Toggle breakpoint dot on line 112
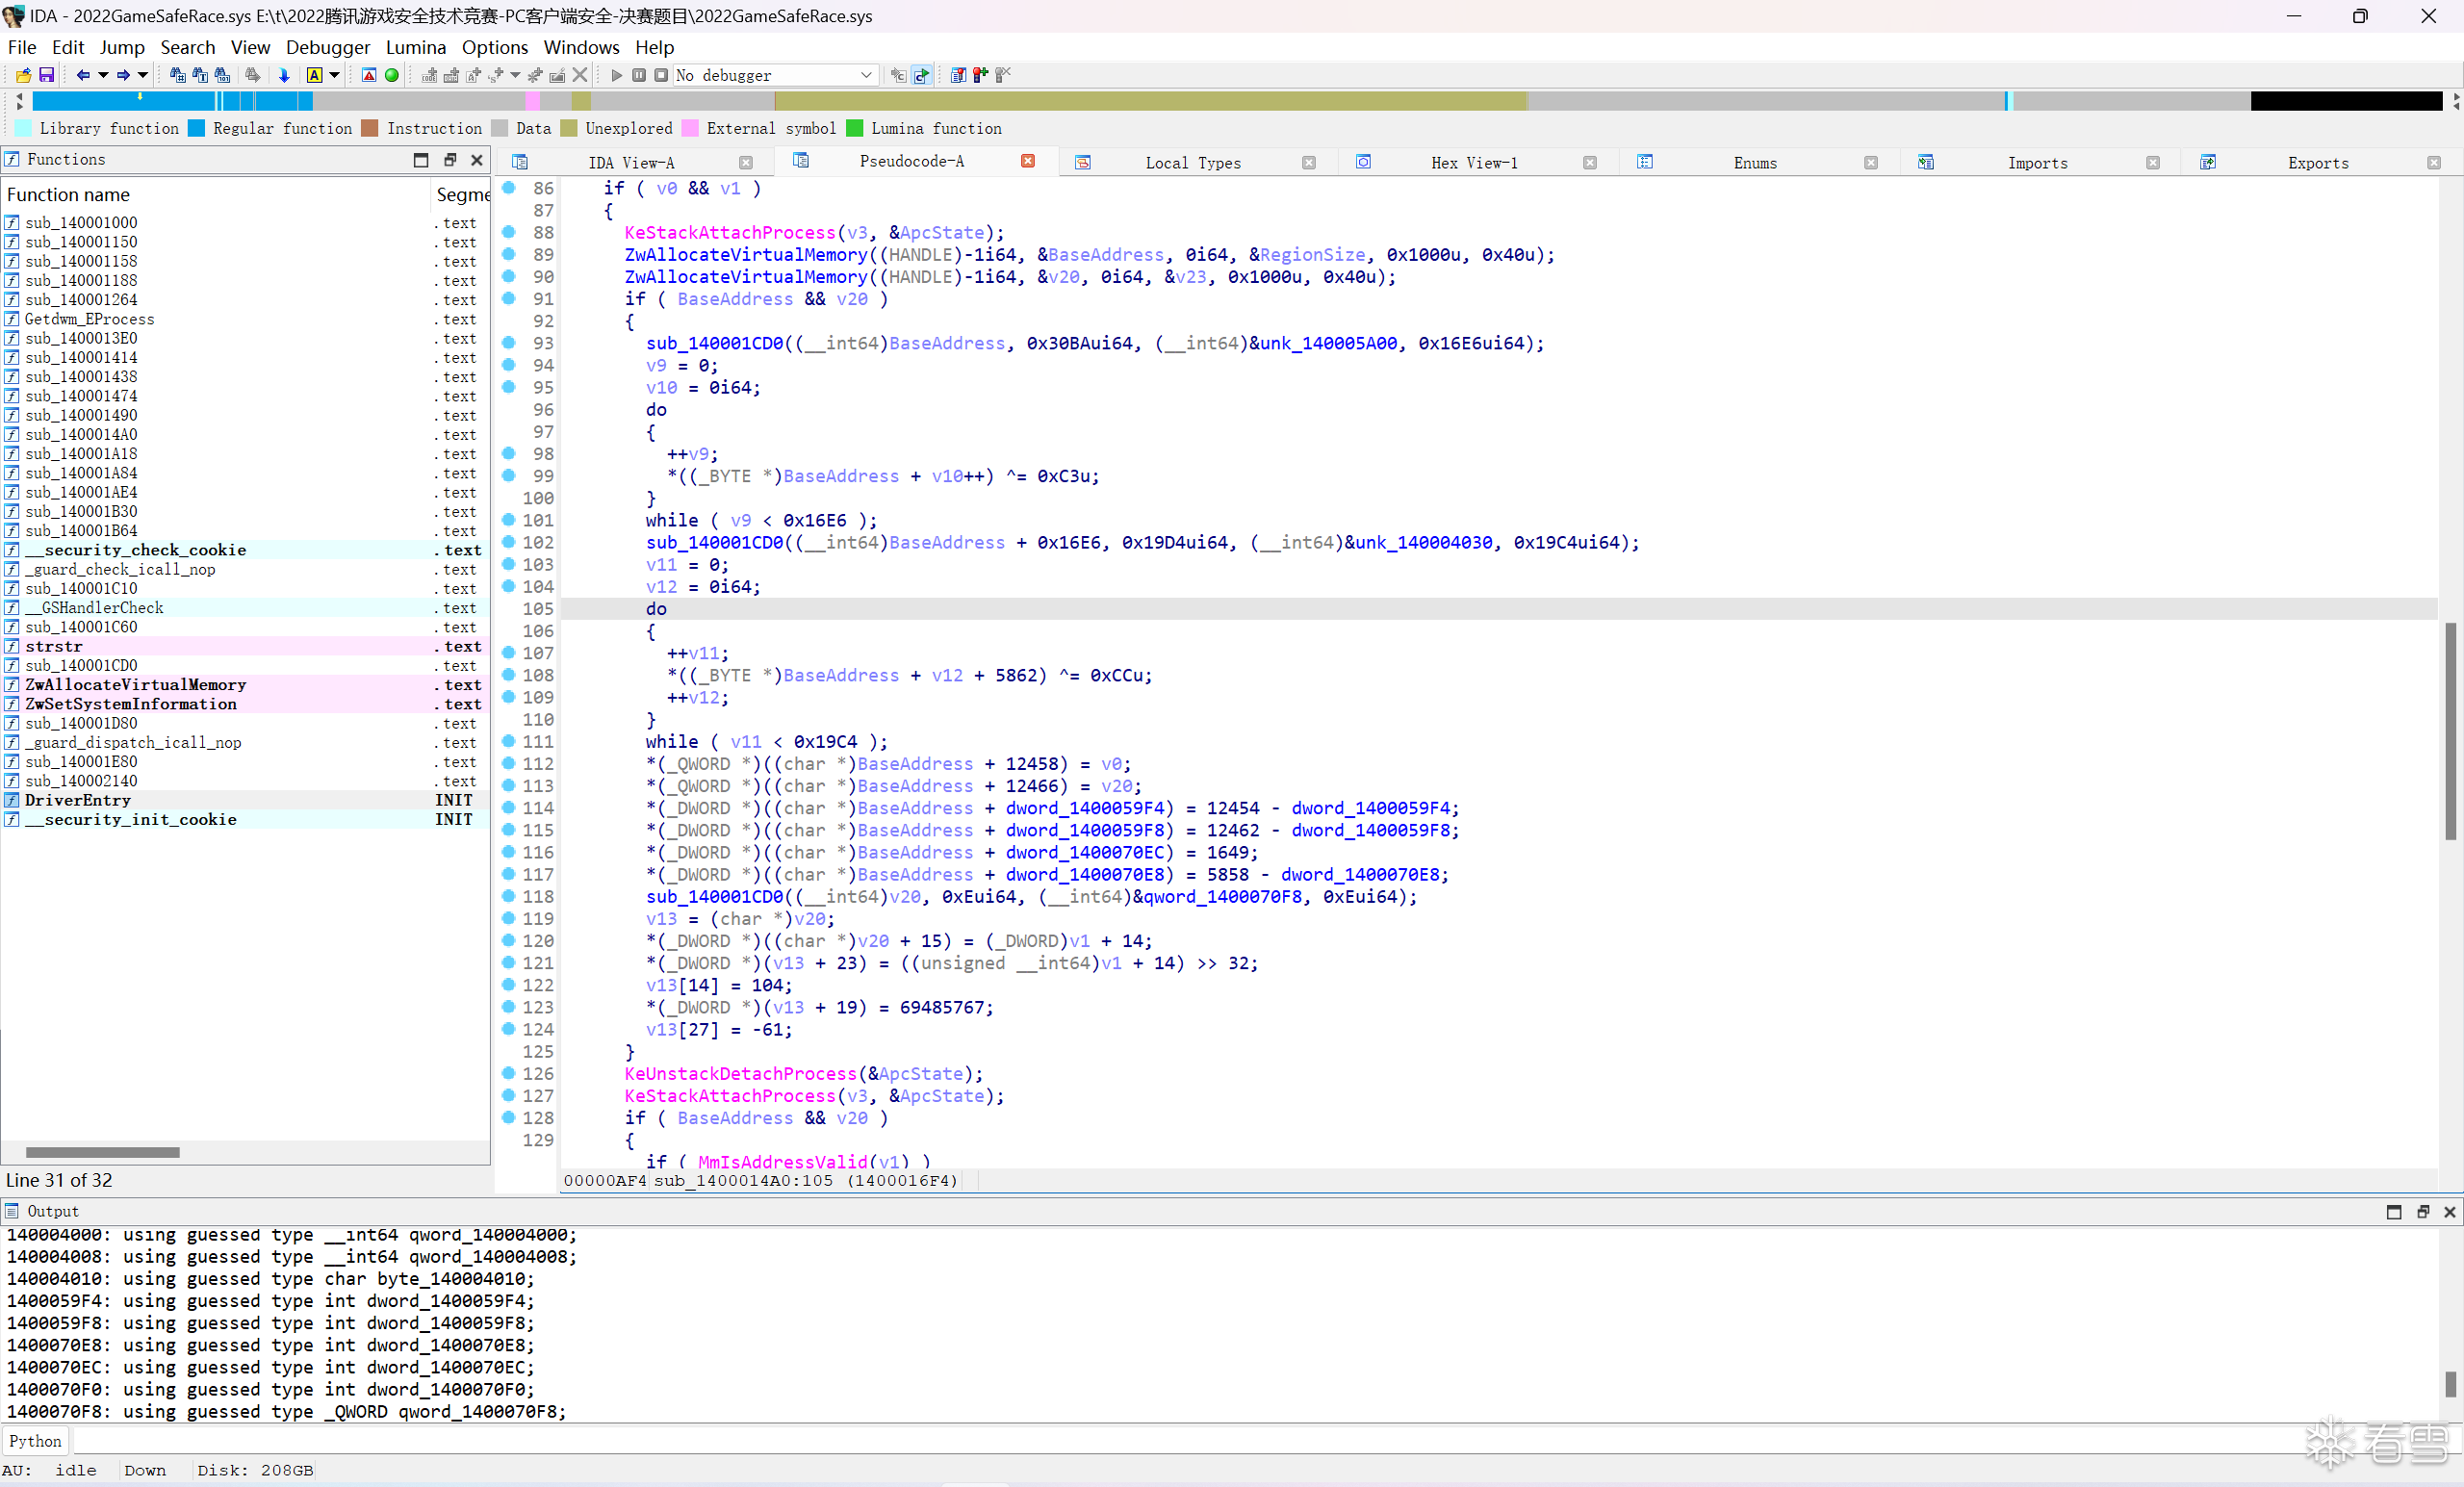 508,763
